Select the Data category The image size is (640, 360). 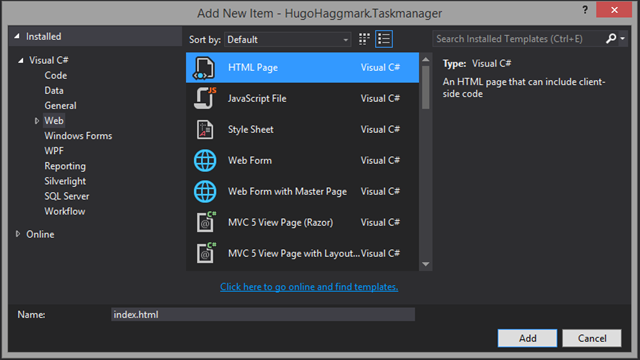click(x=54, y=91)
